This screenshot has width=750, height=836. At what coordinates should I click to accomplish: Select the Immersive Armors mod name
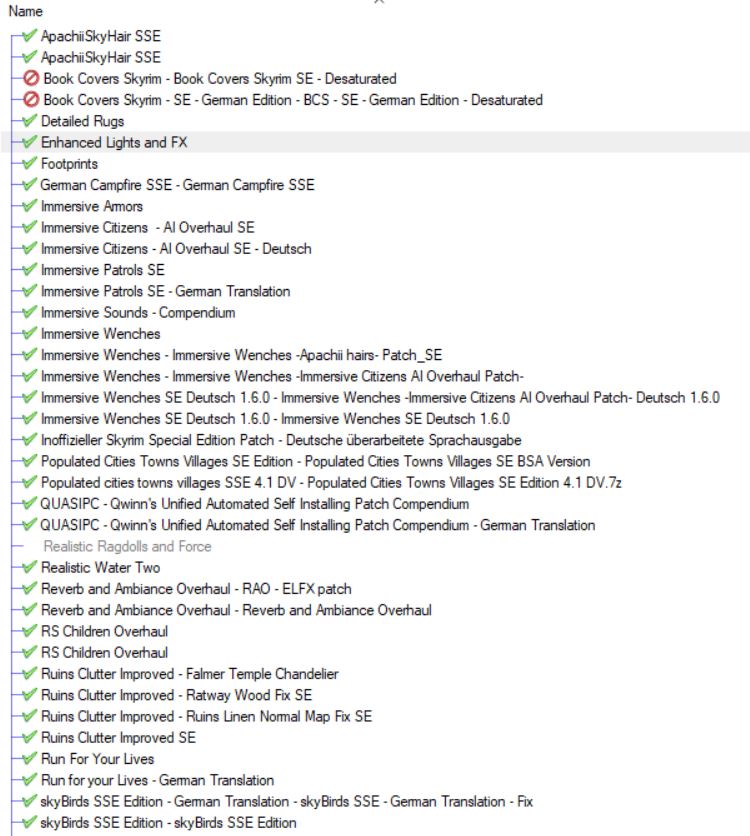pyautogui.click(x=92, y=206)
